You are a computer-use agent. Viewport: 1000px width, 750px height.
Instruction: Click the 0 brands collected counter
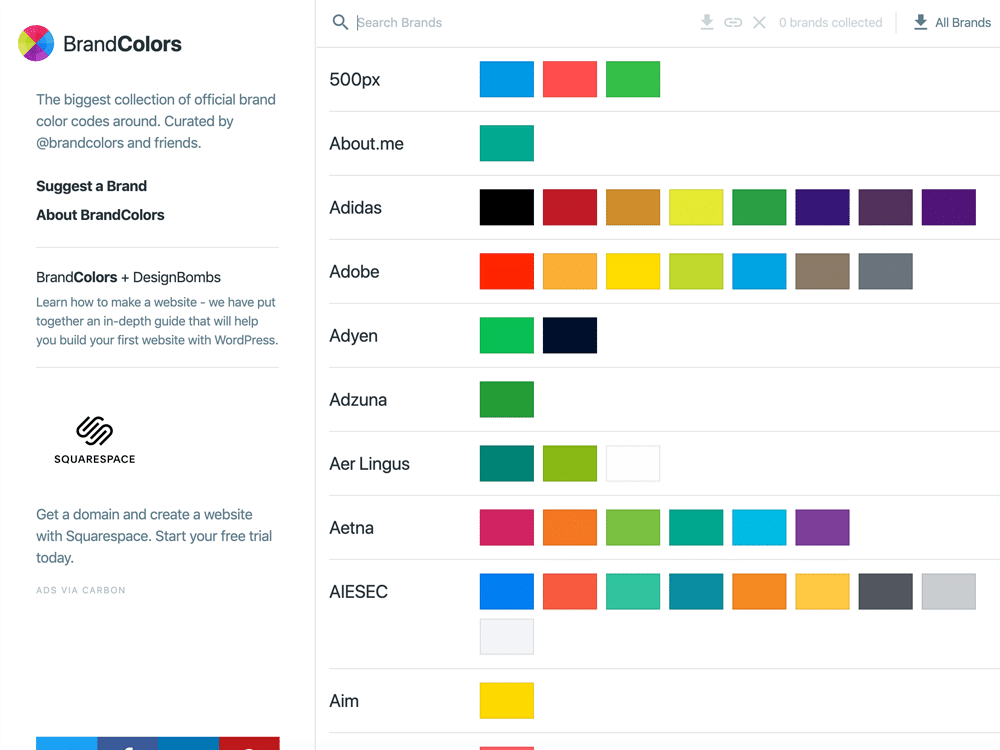pos(830,23)
